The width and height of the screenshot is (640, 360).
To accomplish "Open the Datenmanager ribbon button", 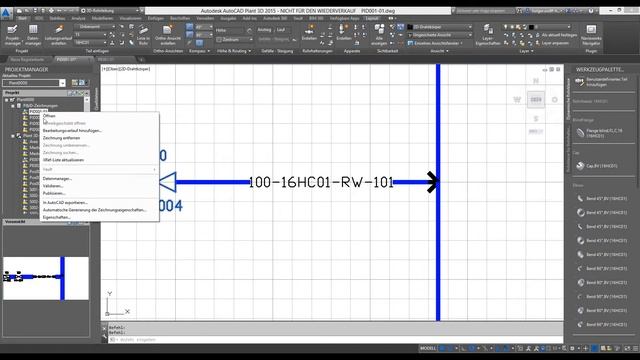I will pos(33,34).
